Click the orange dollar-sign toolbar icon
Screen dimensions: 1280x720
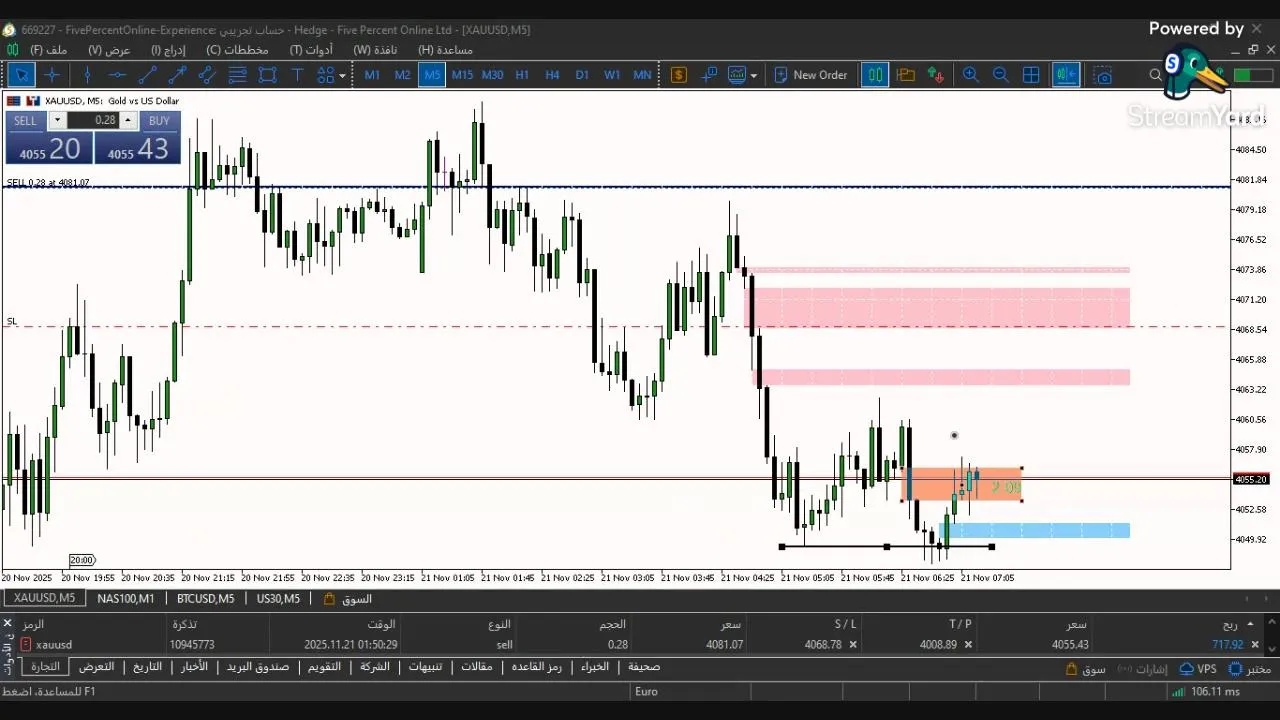pos(679,75)
